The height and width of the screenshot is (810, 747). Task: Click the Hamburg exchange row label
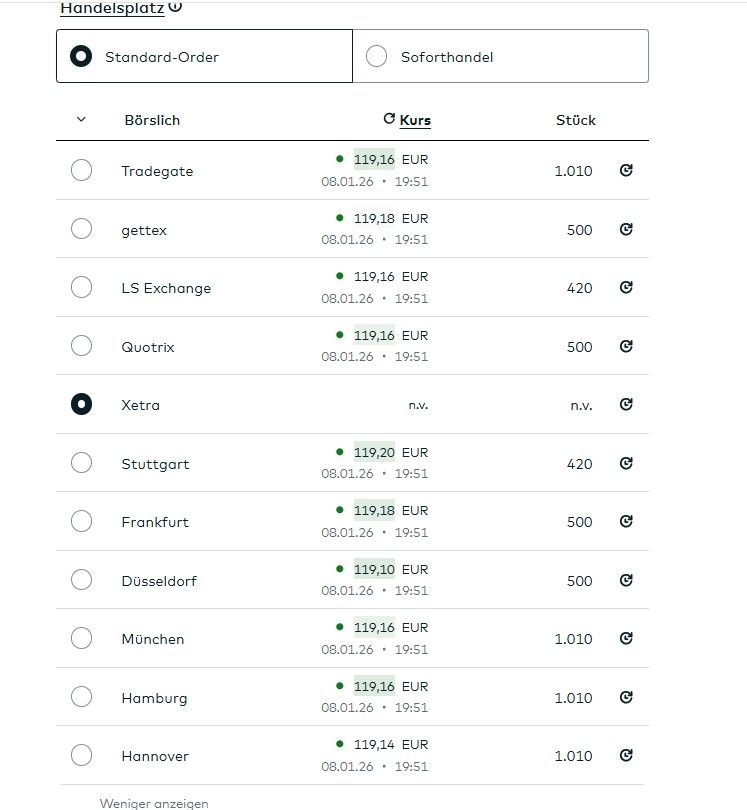(x=154, y=698)
